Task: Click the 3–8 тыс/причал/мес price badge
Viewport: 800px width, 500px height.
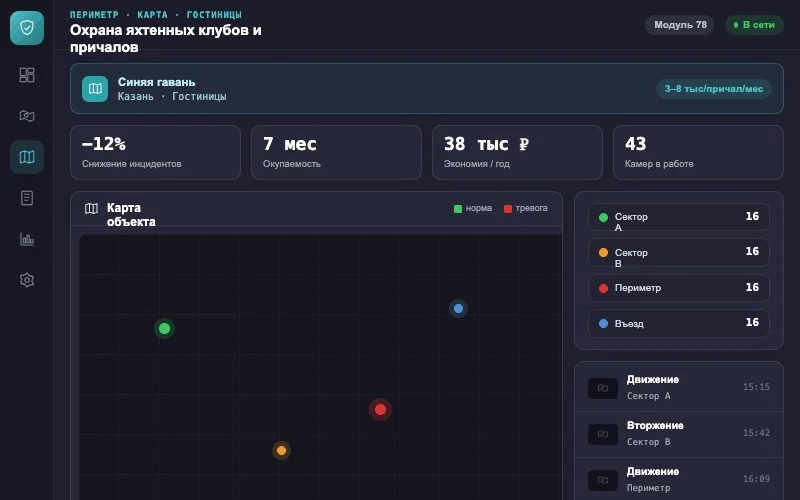Action: (x=713, y=89)
